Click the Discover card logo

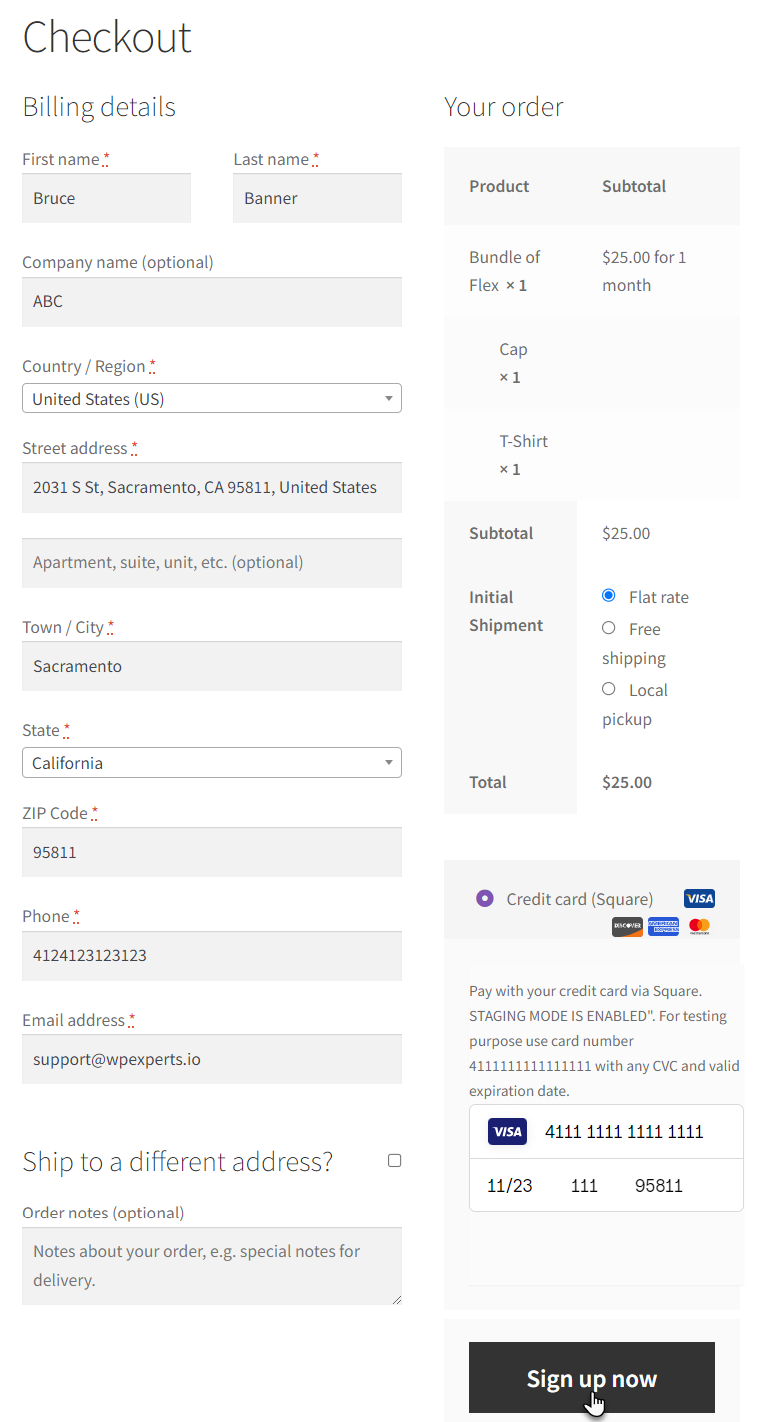pos(627,926)
